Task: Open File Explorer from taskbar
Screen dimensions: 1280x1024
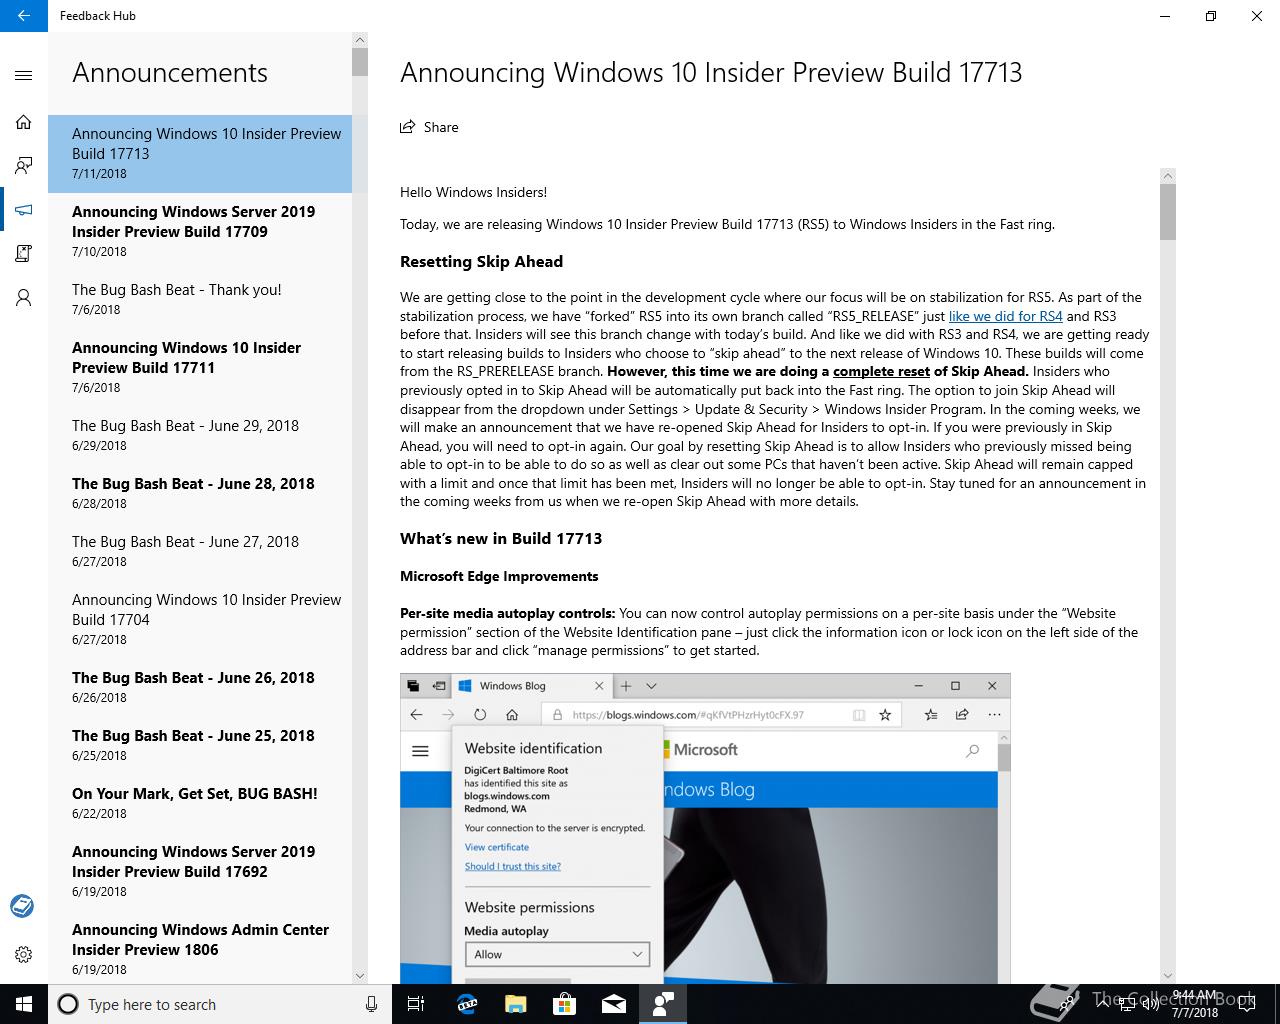Action: tap(515, 1004)
